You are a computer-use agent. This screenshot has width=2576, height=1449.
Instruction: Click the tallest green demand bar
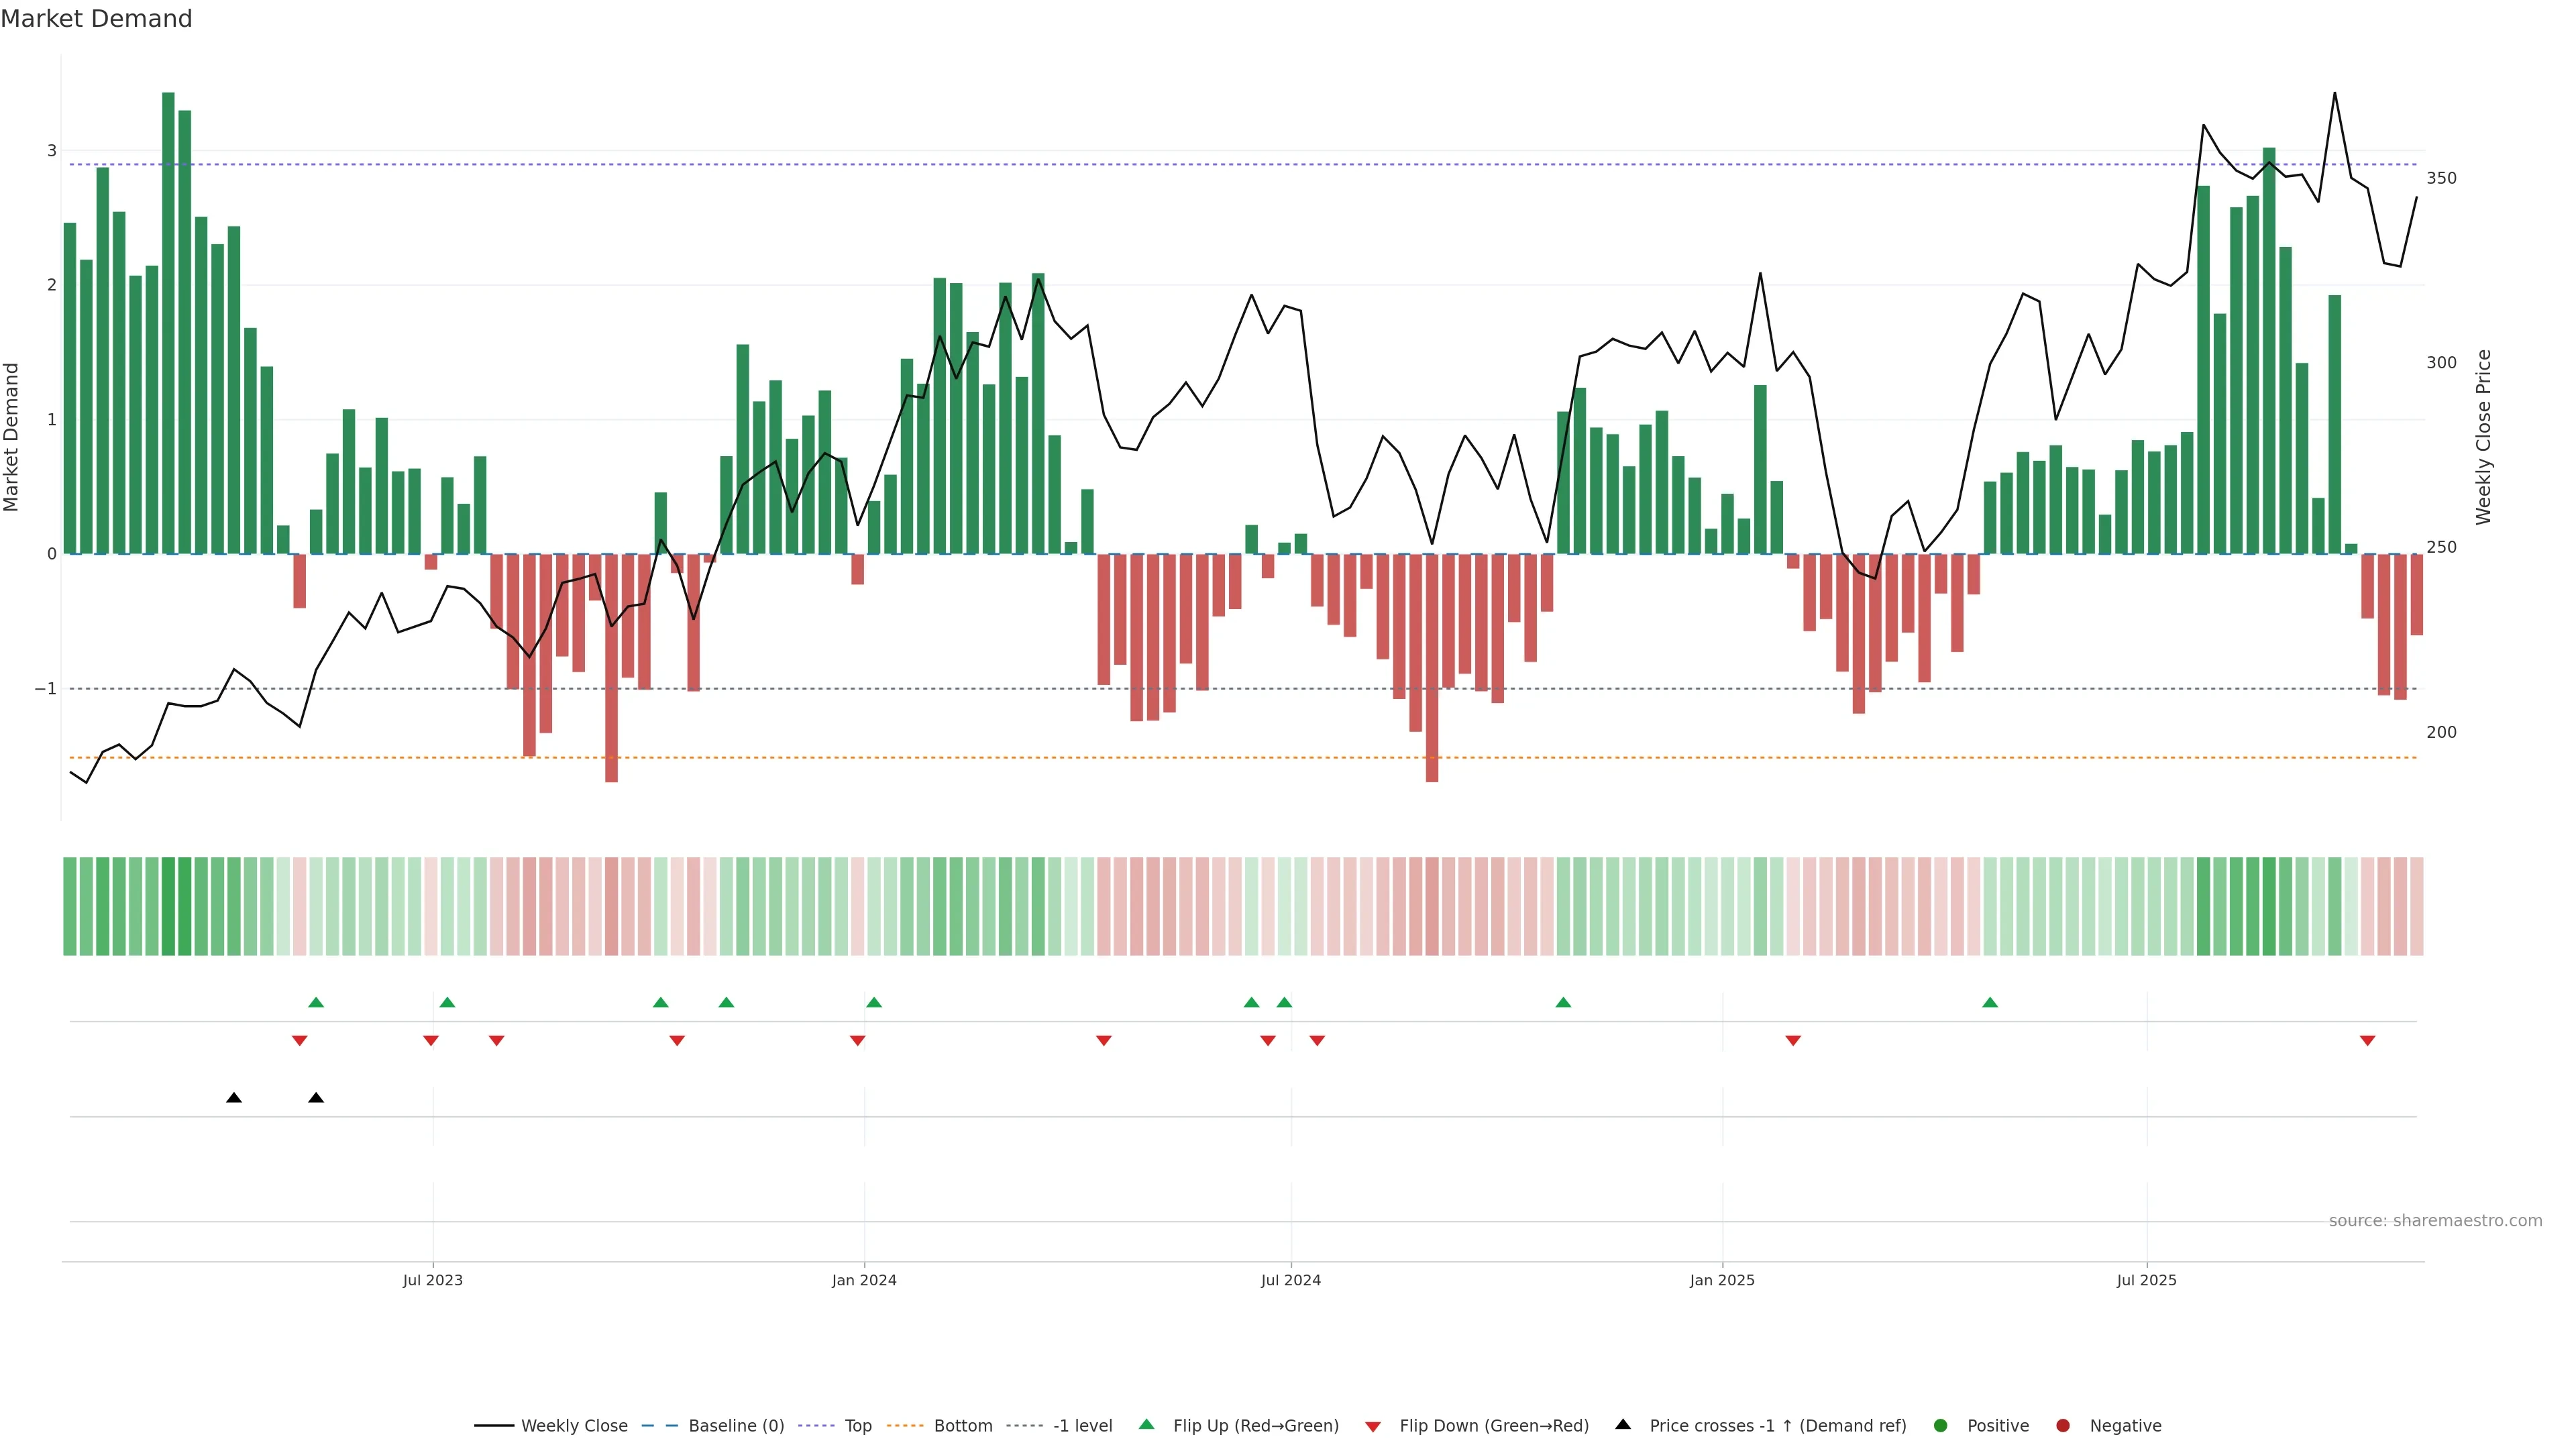168,320
